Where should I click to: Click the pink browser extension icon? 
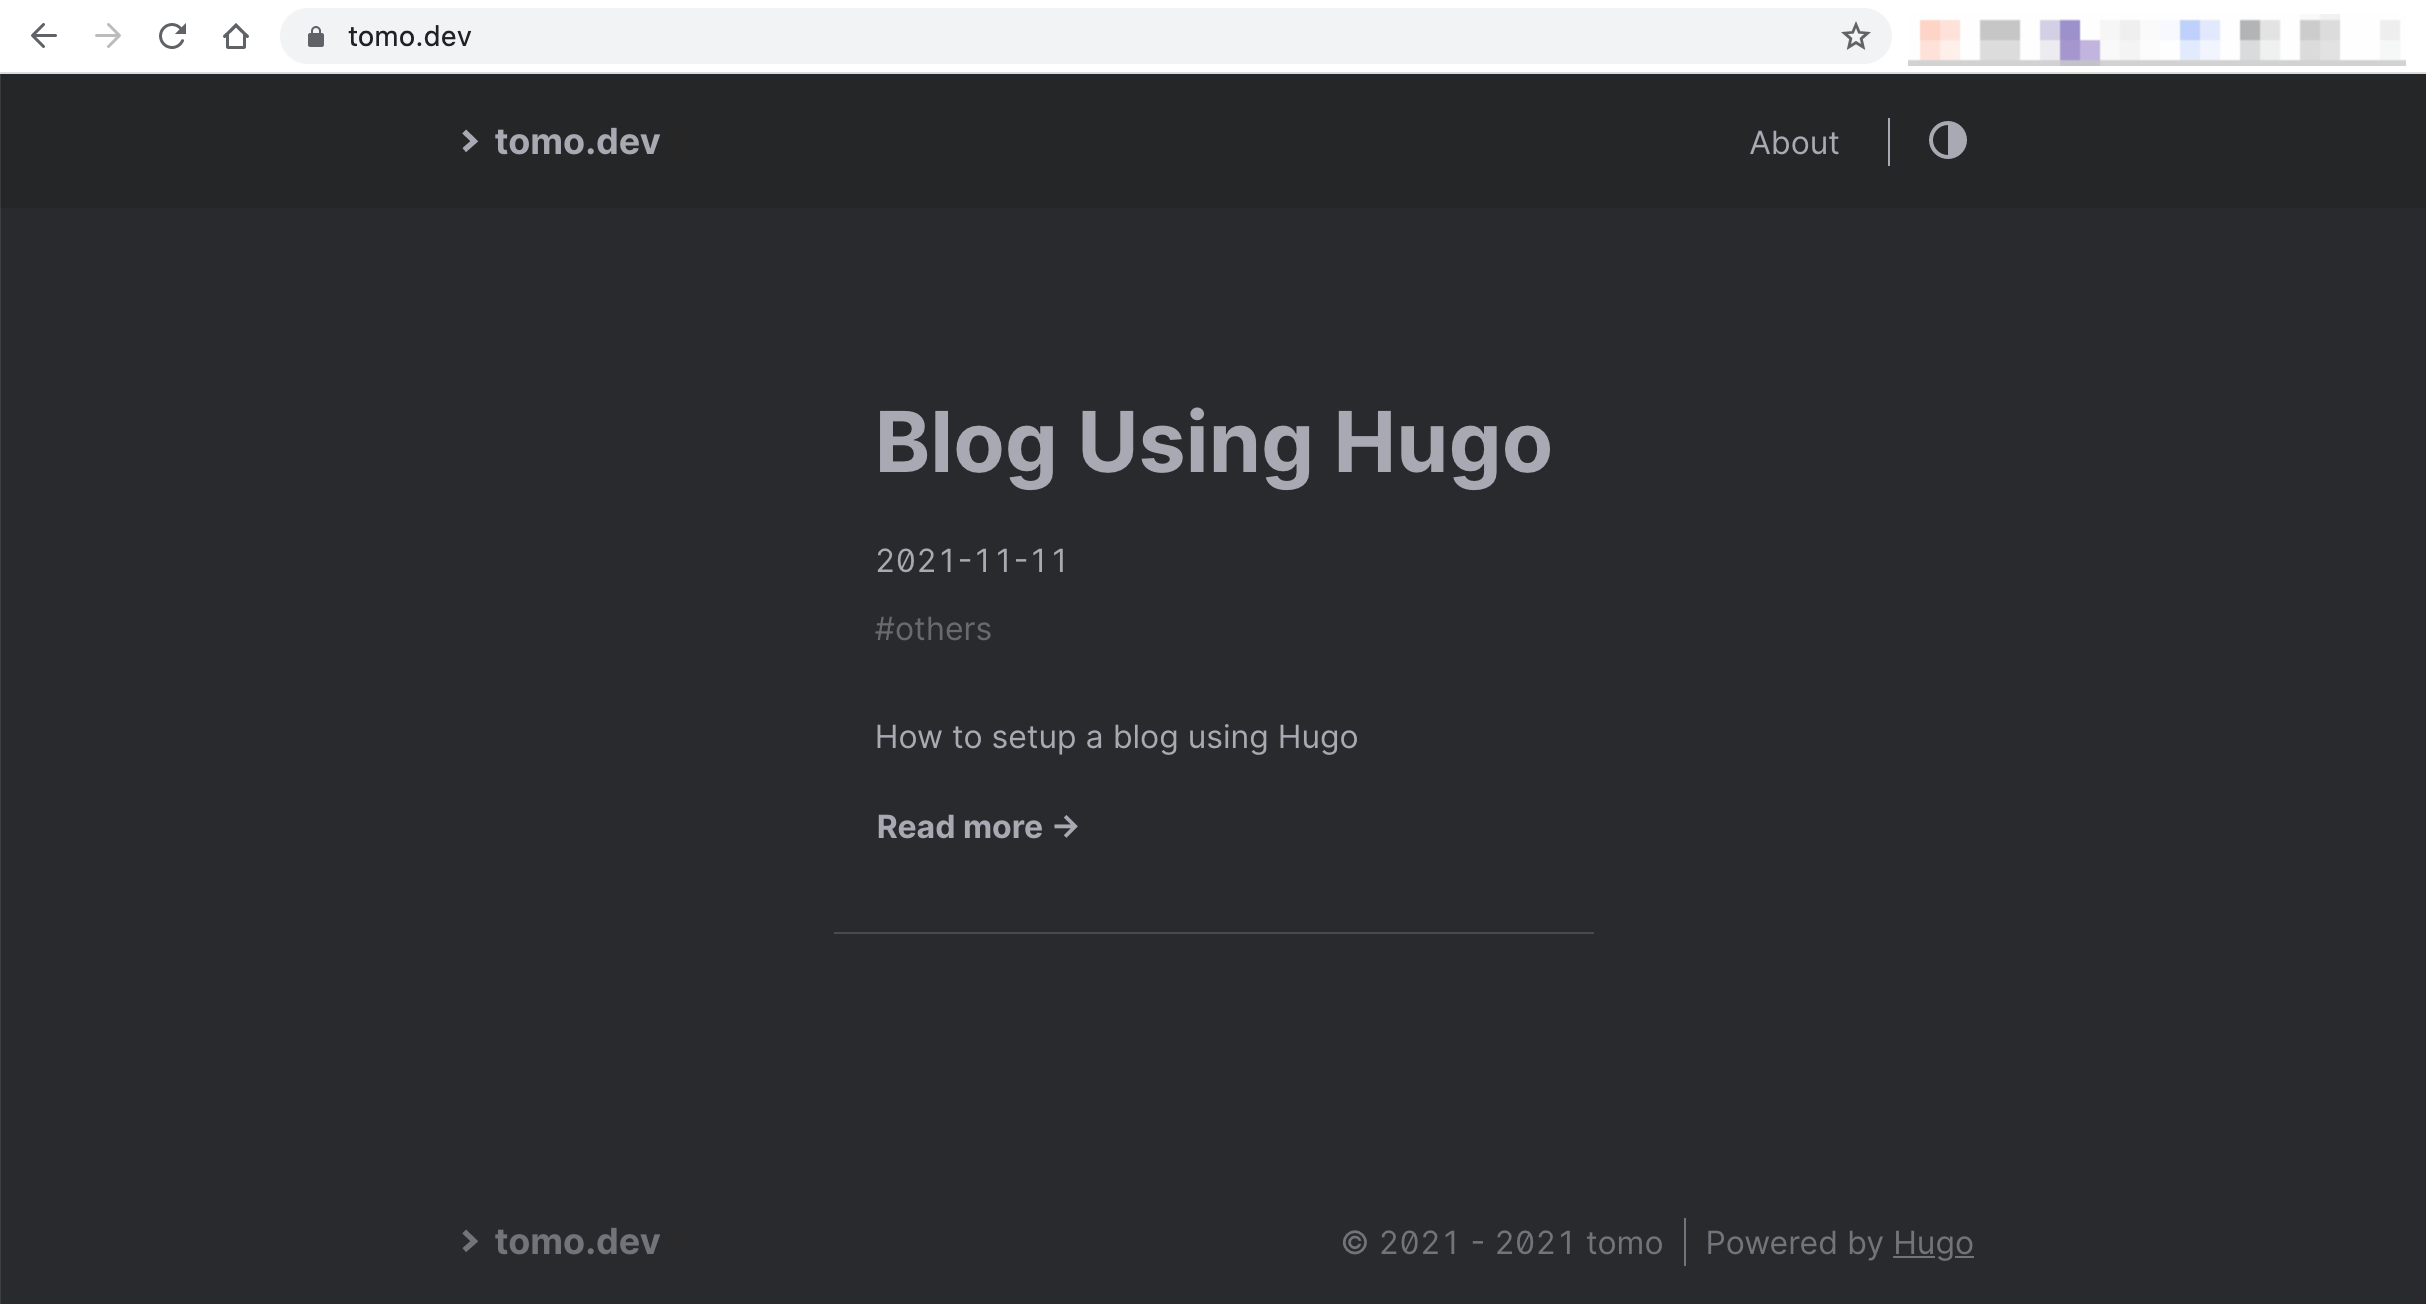point(1939,40)
